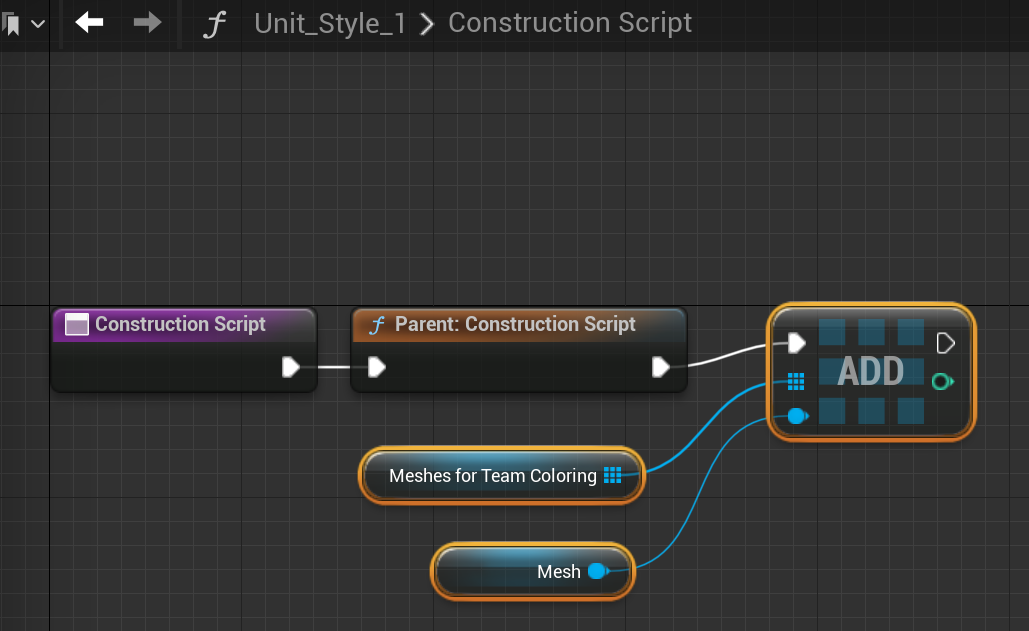Click the purple Construction Script node icon

coord(77,324)
